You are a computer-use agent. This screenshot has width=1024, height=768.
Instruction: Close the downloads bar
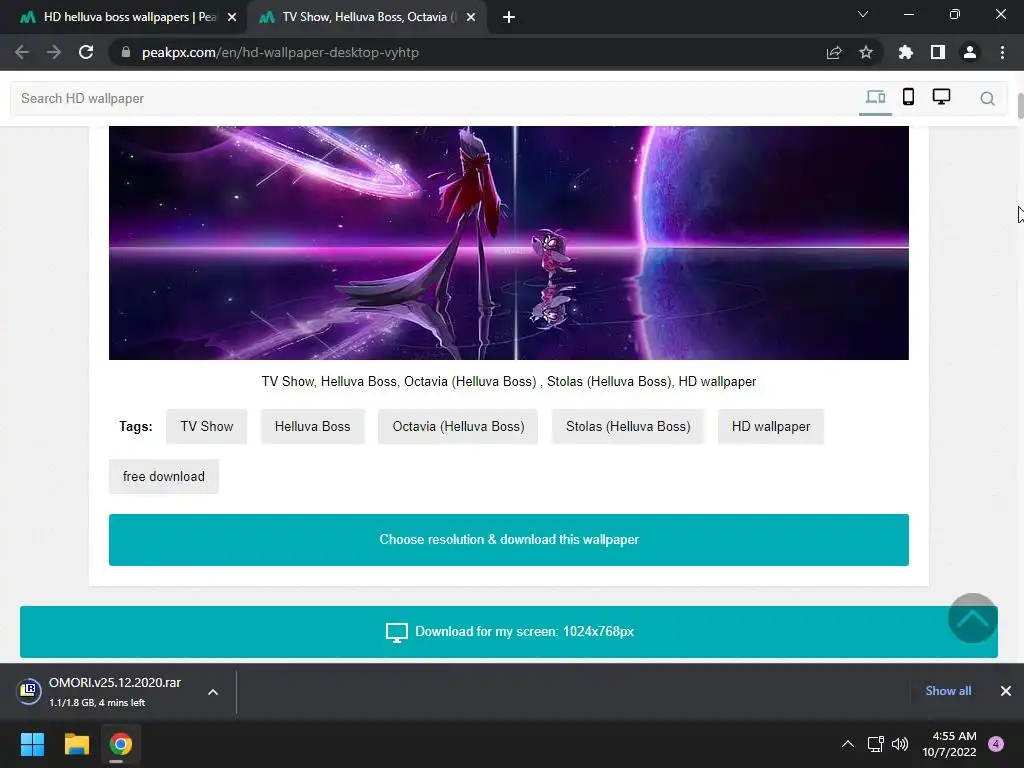(x=1006, y=691)
